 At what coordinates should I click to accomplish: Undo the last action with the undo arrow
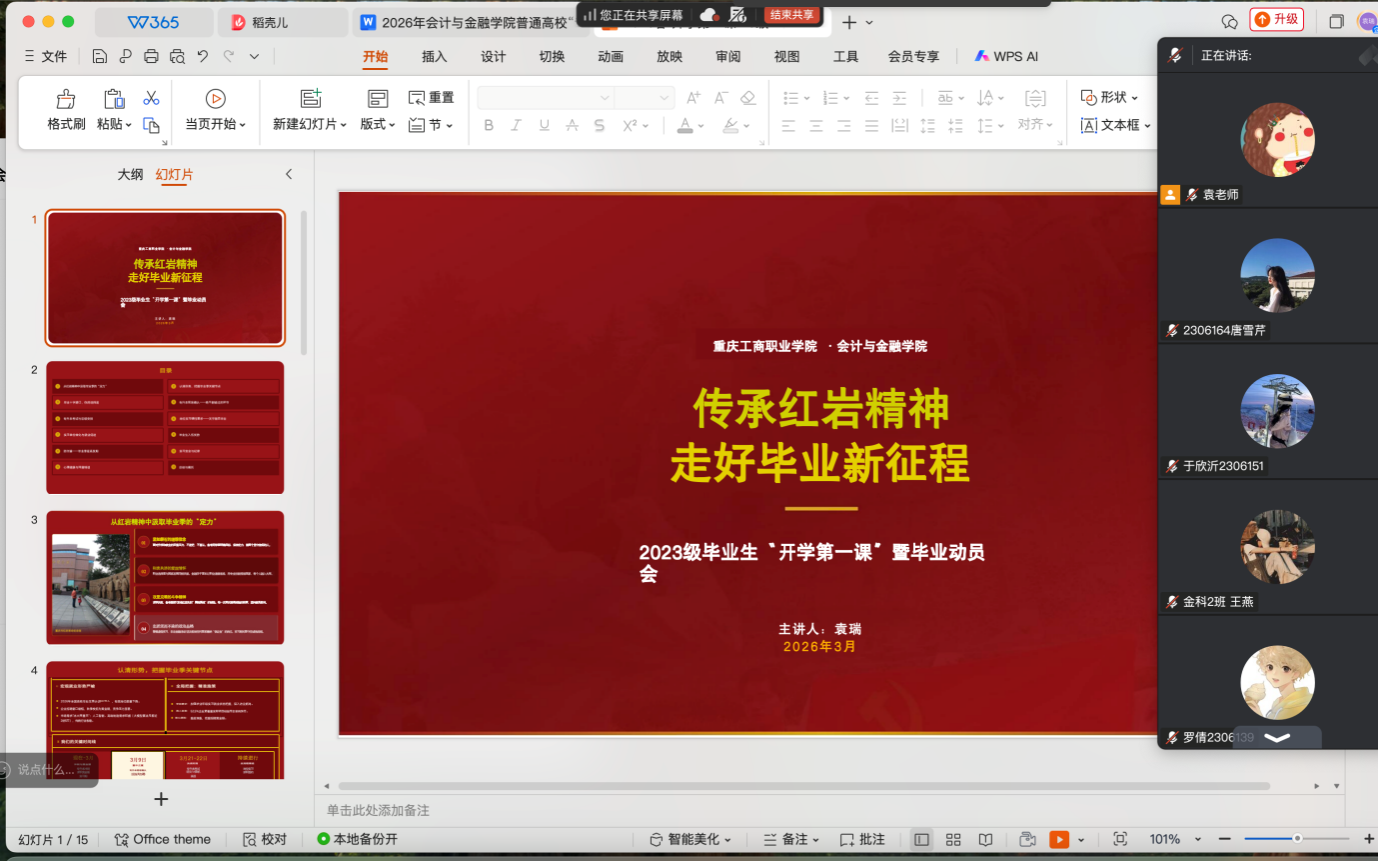[x=203, y=56]
